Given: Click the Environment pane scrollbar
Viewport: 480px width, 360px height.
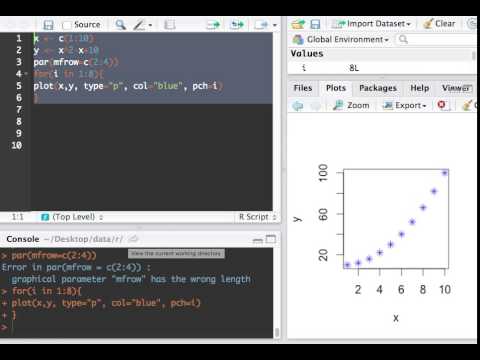Looking at the screenshot, I should click(x=474, y=55).
